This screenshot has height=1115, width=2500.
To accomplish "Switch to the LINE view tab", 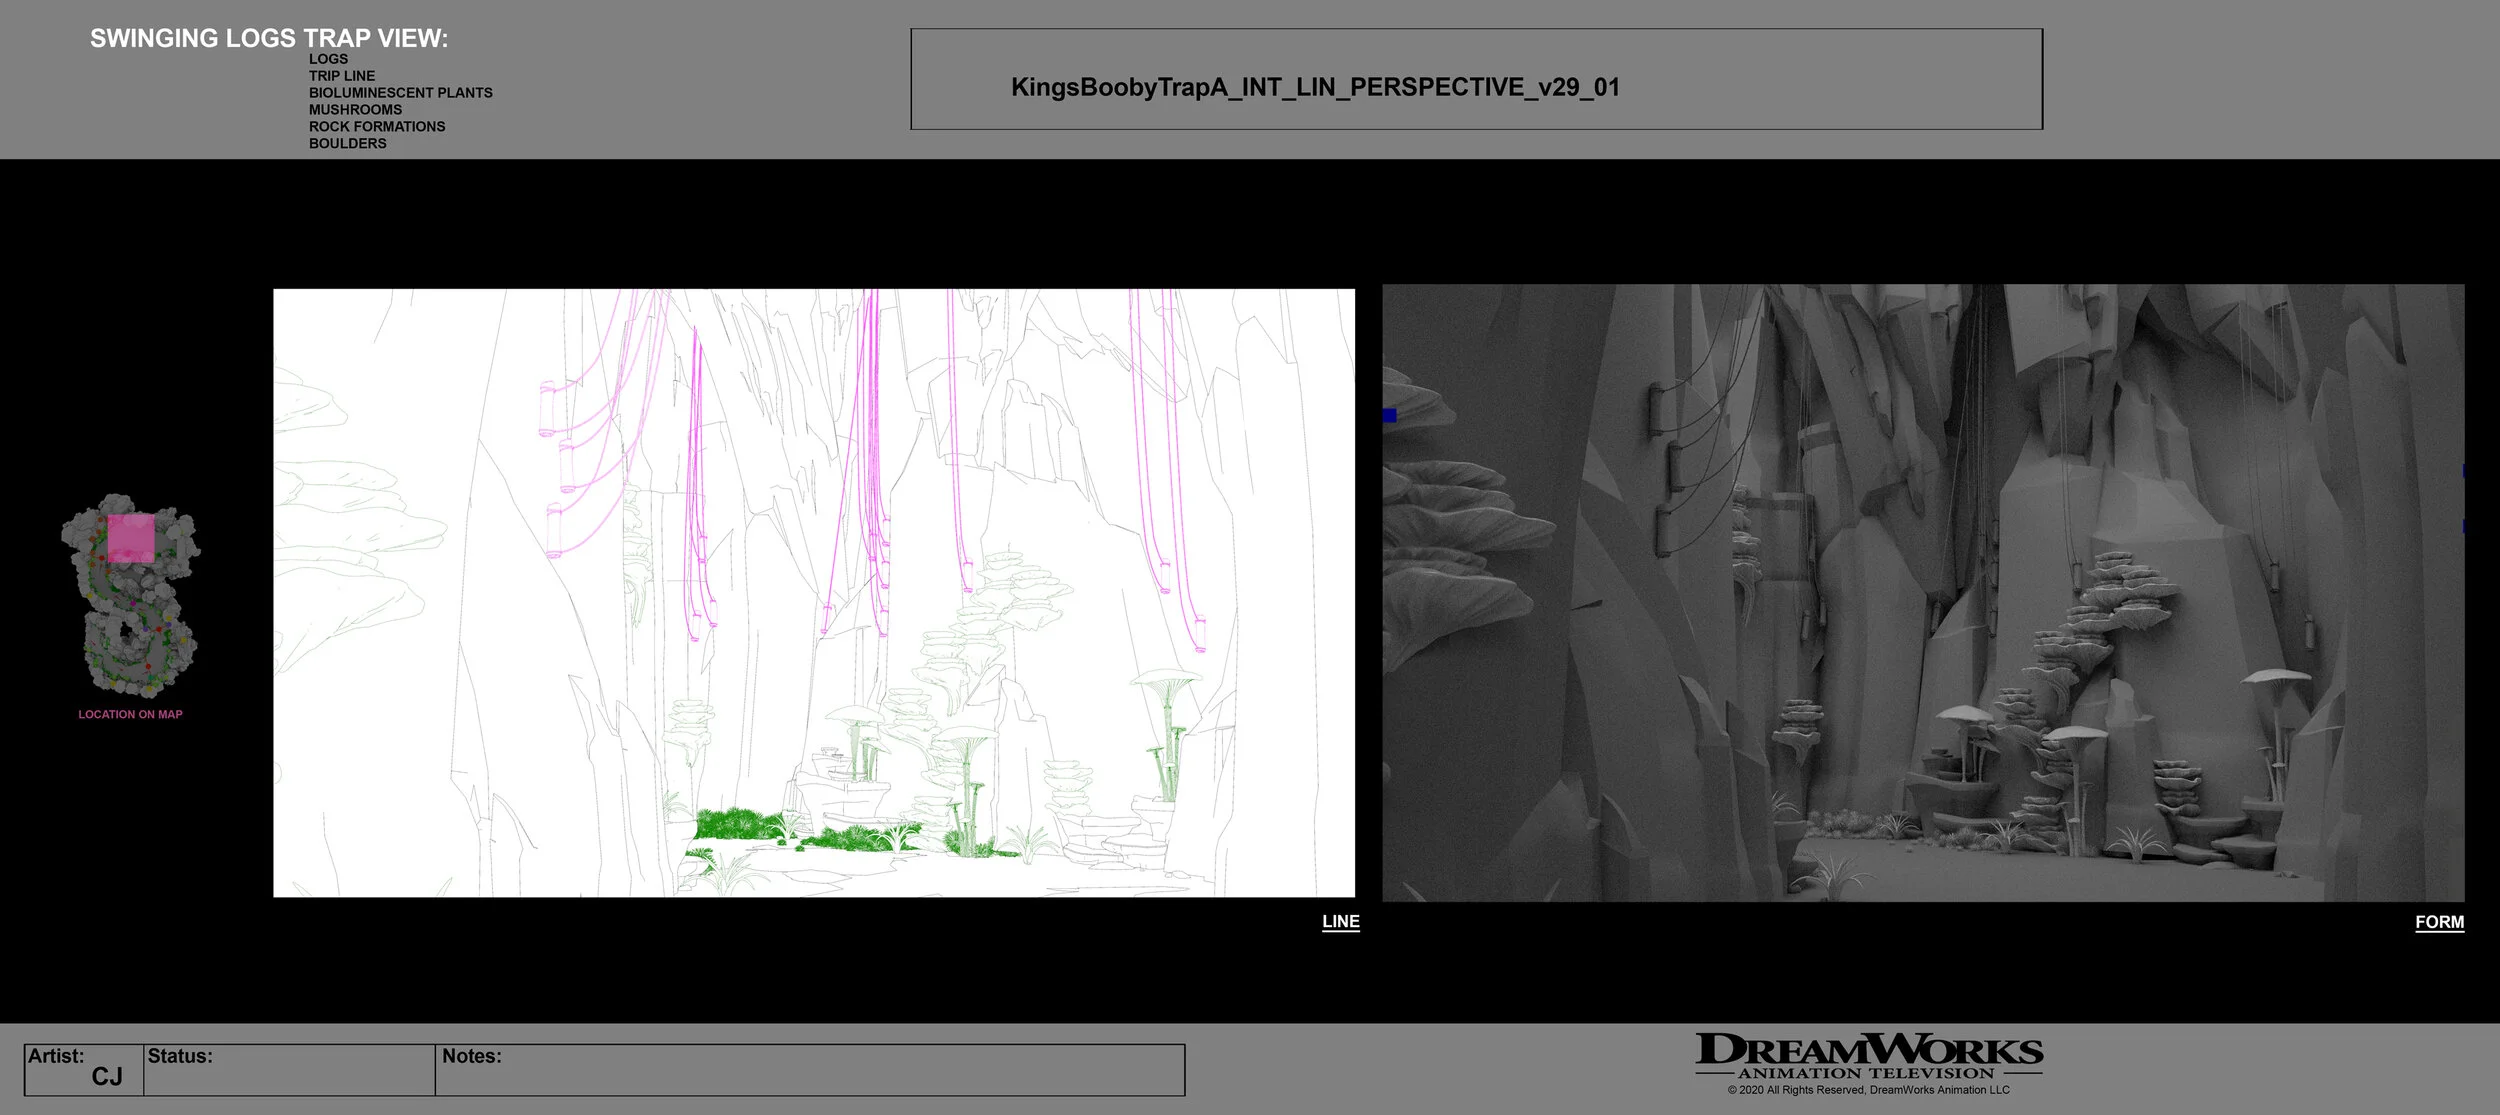I will point(1338,921).
